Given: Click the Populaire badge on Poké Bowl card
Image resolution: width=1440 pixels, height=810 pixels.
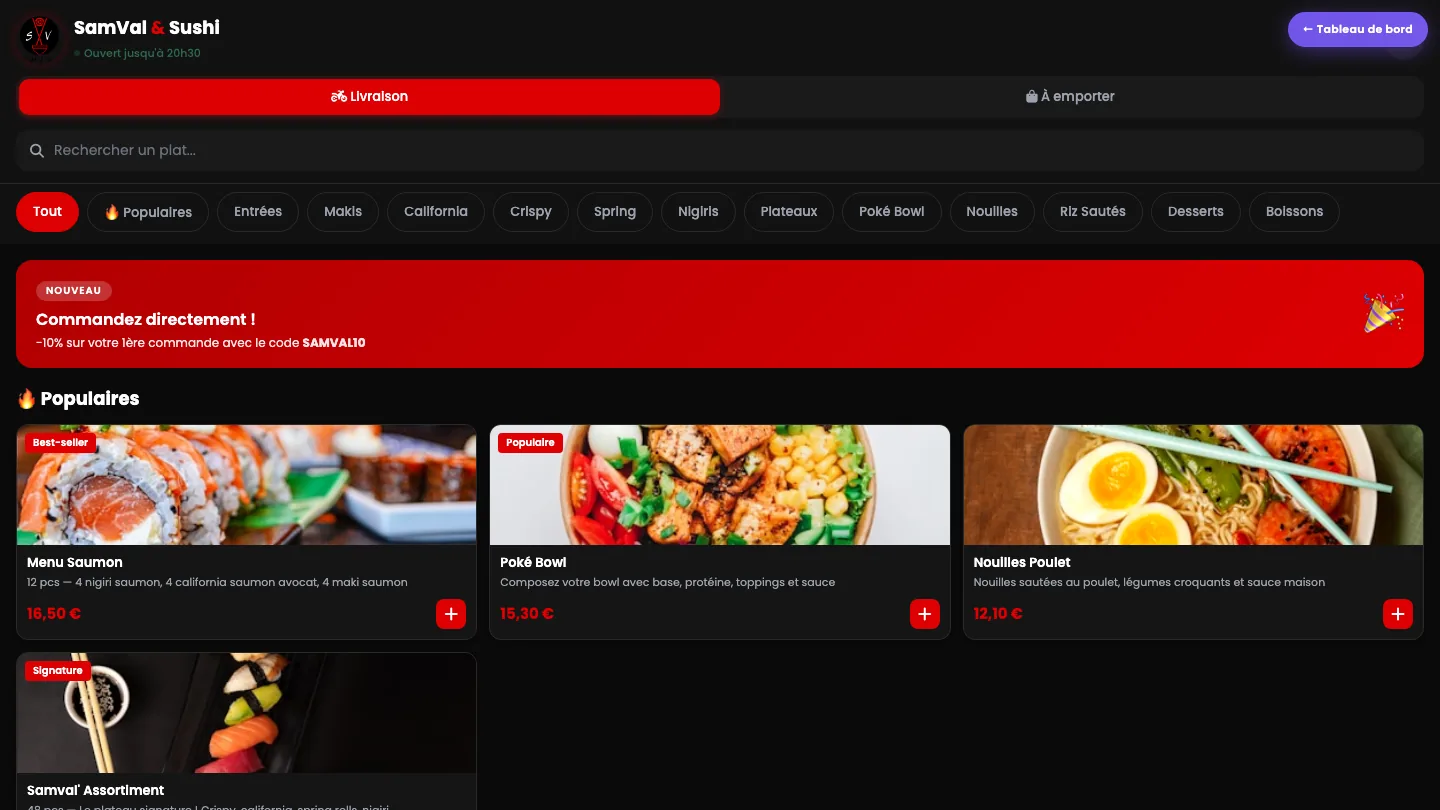Looking at the screenshot, I should [530, 443].
